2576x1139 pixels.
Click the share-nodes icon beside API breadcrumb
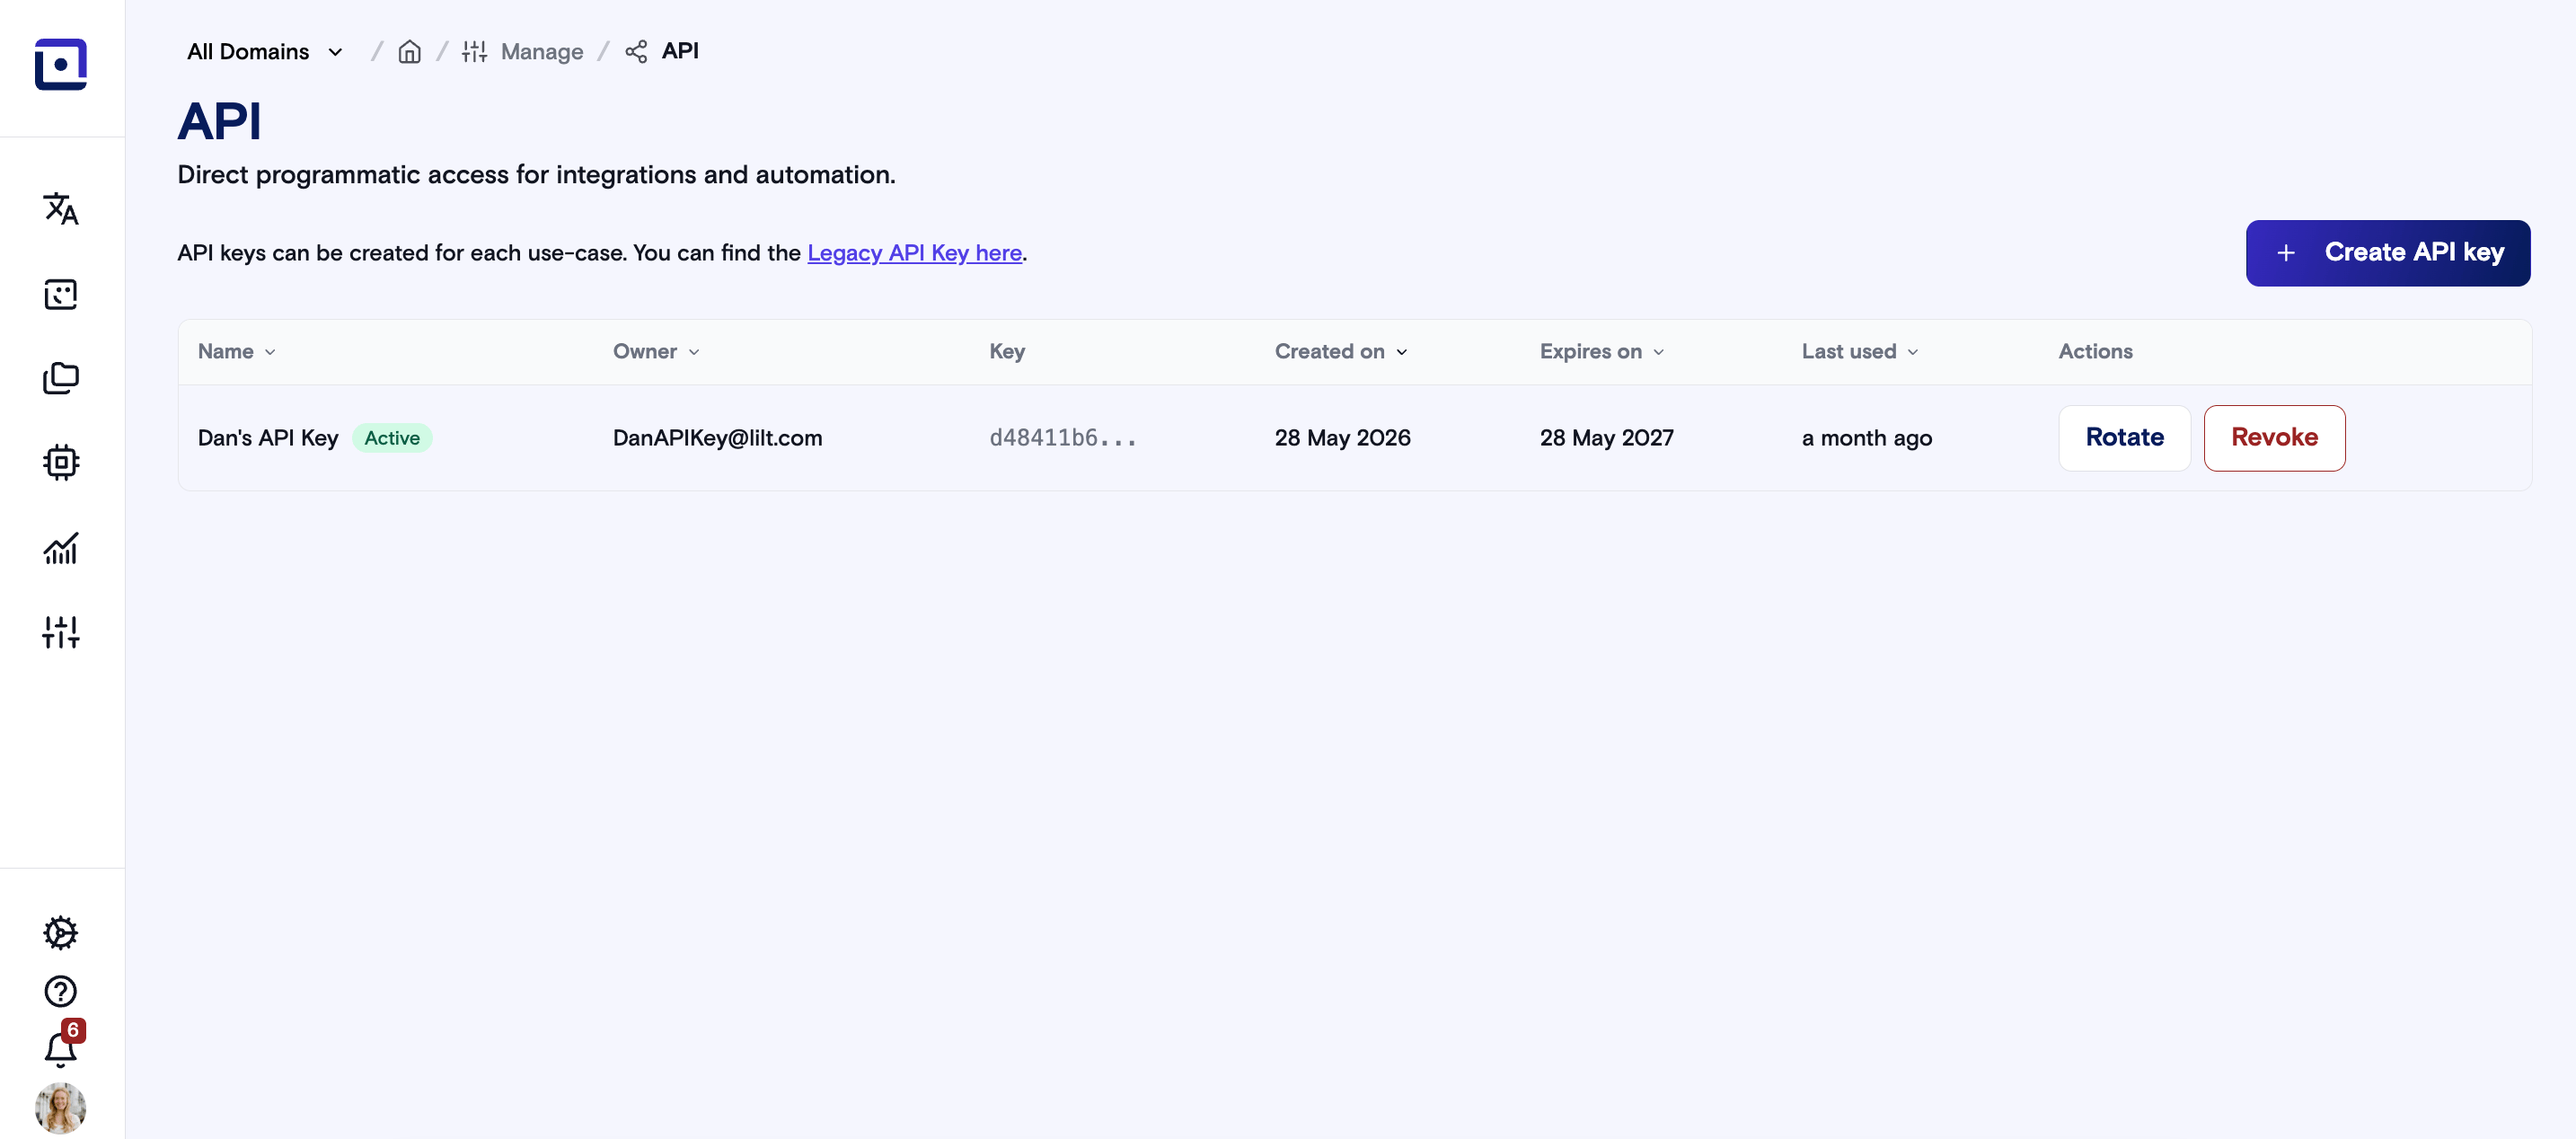(x=636, y=51)
